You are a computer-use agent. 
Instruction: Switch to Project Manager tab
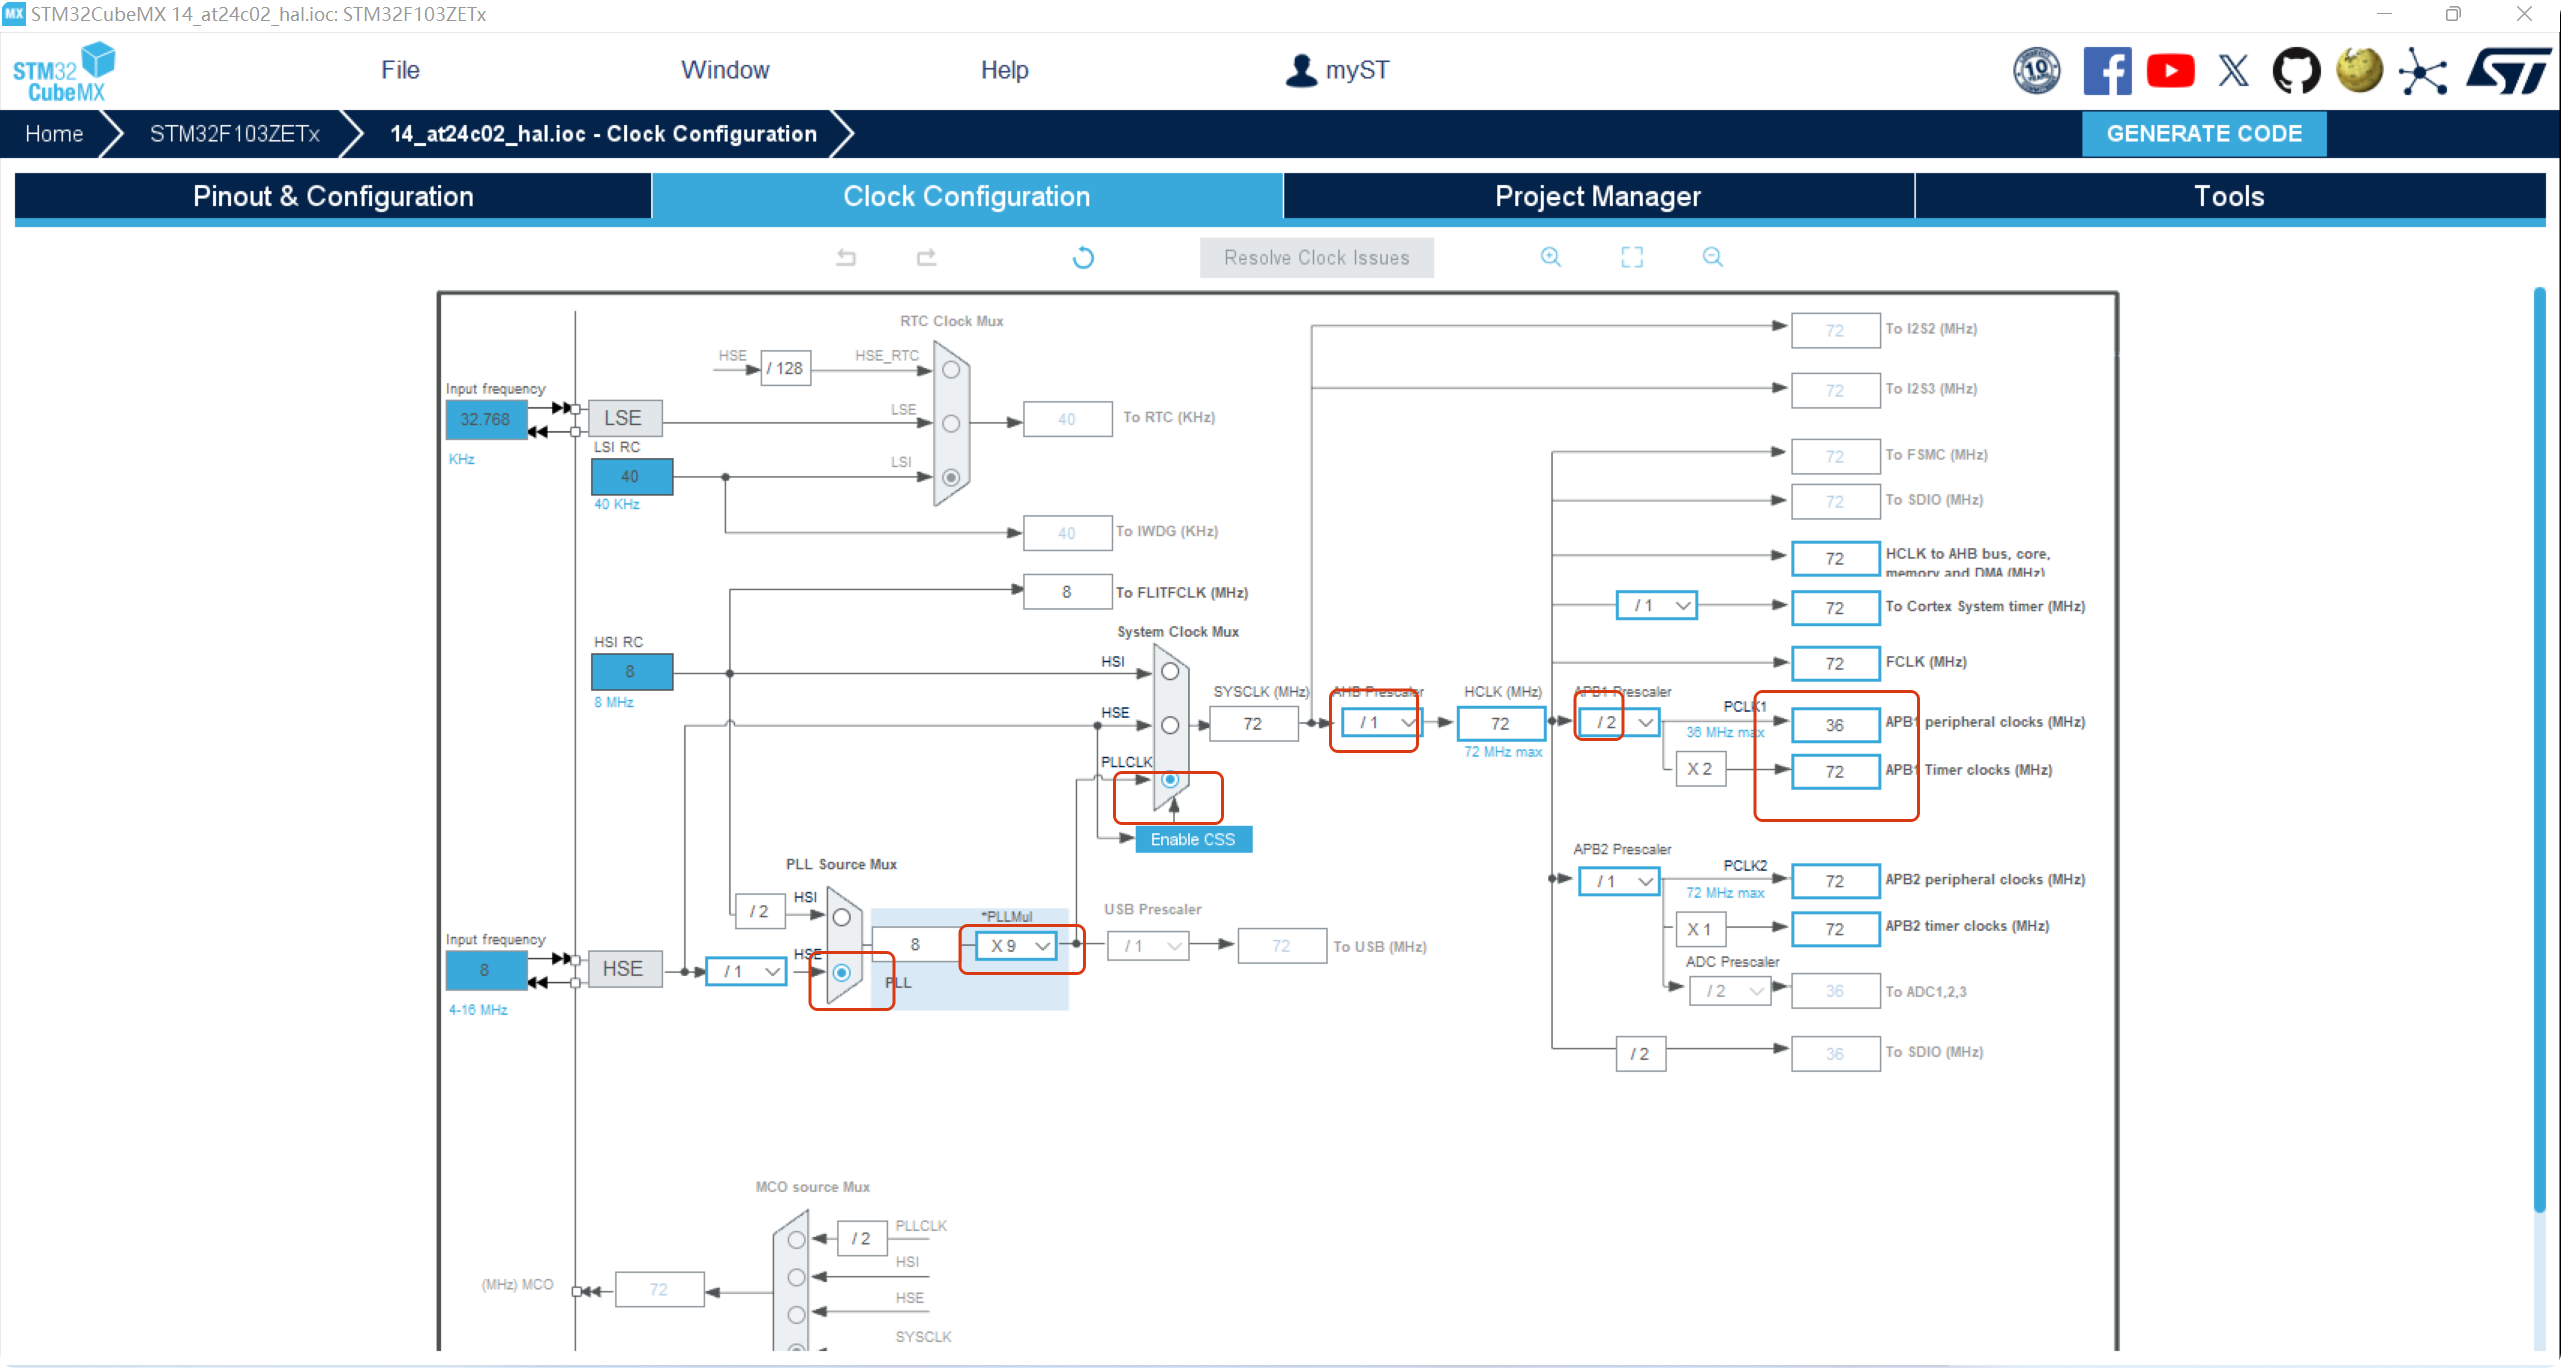click(1598, 196)
